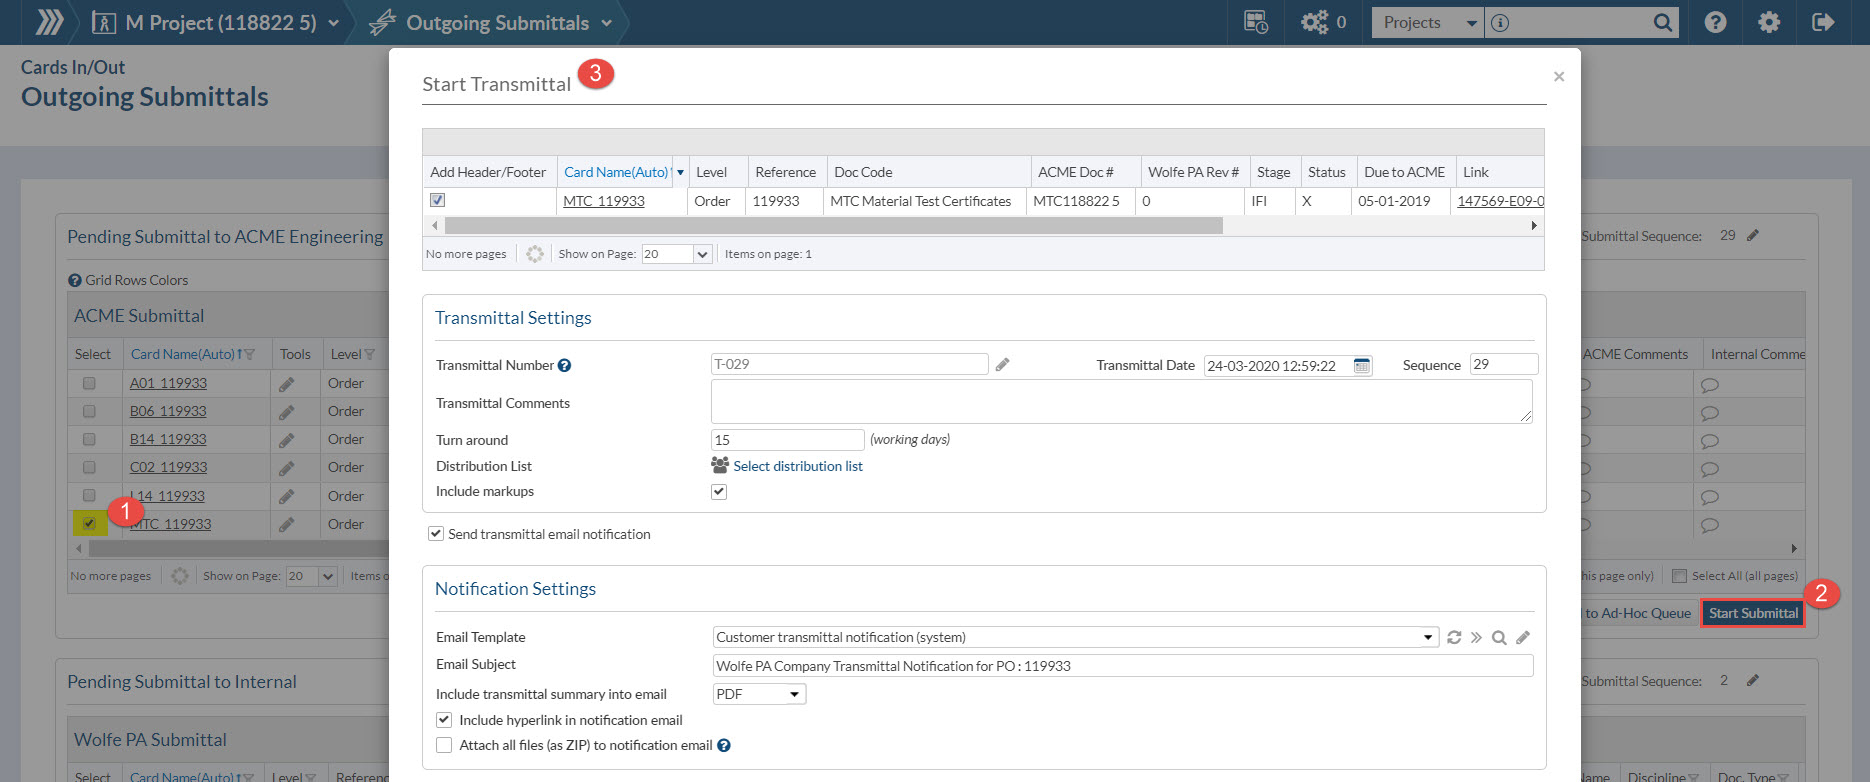Click the triple-chevron logo icon in top bar
The height and width of the screenshot is (782, 1870).
[x=49, y=22]
